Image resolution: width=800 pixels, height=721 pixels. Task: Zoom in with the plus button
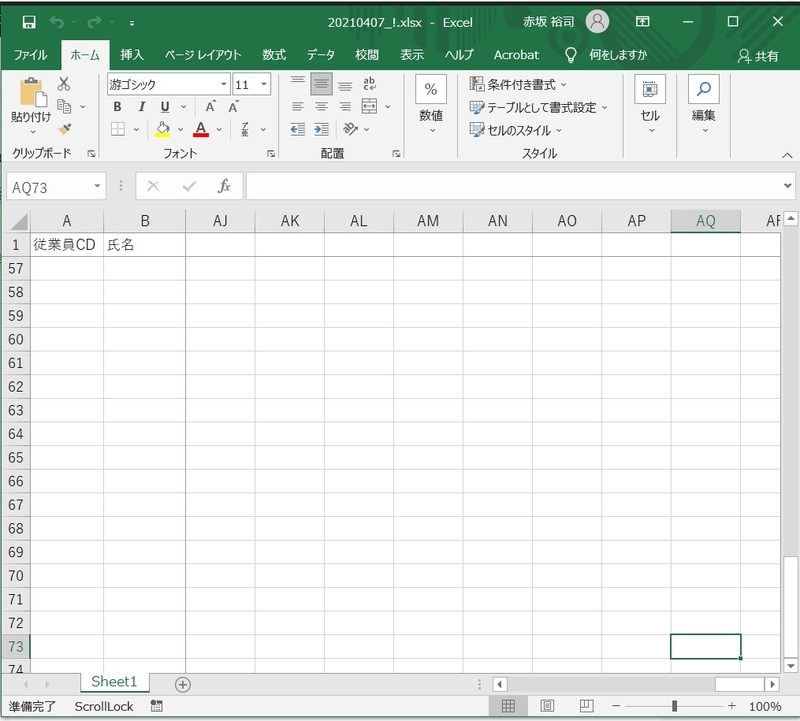point(732,706)
